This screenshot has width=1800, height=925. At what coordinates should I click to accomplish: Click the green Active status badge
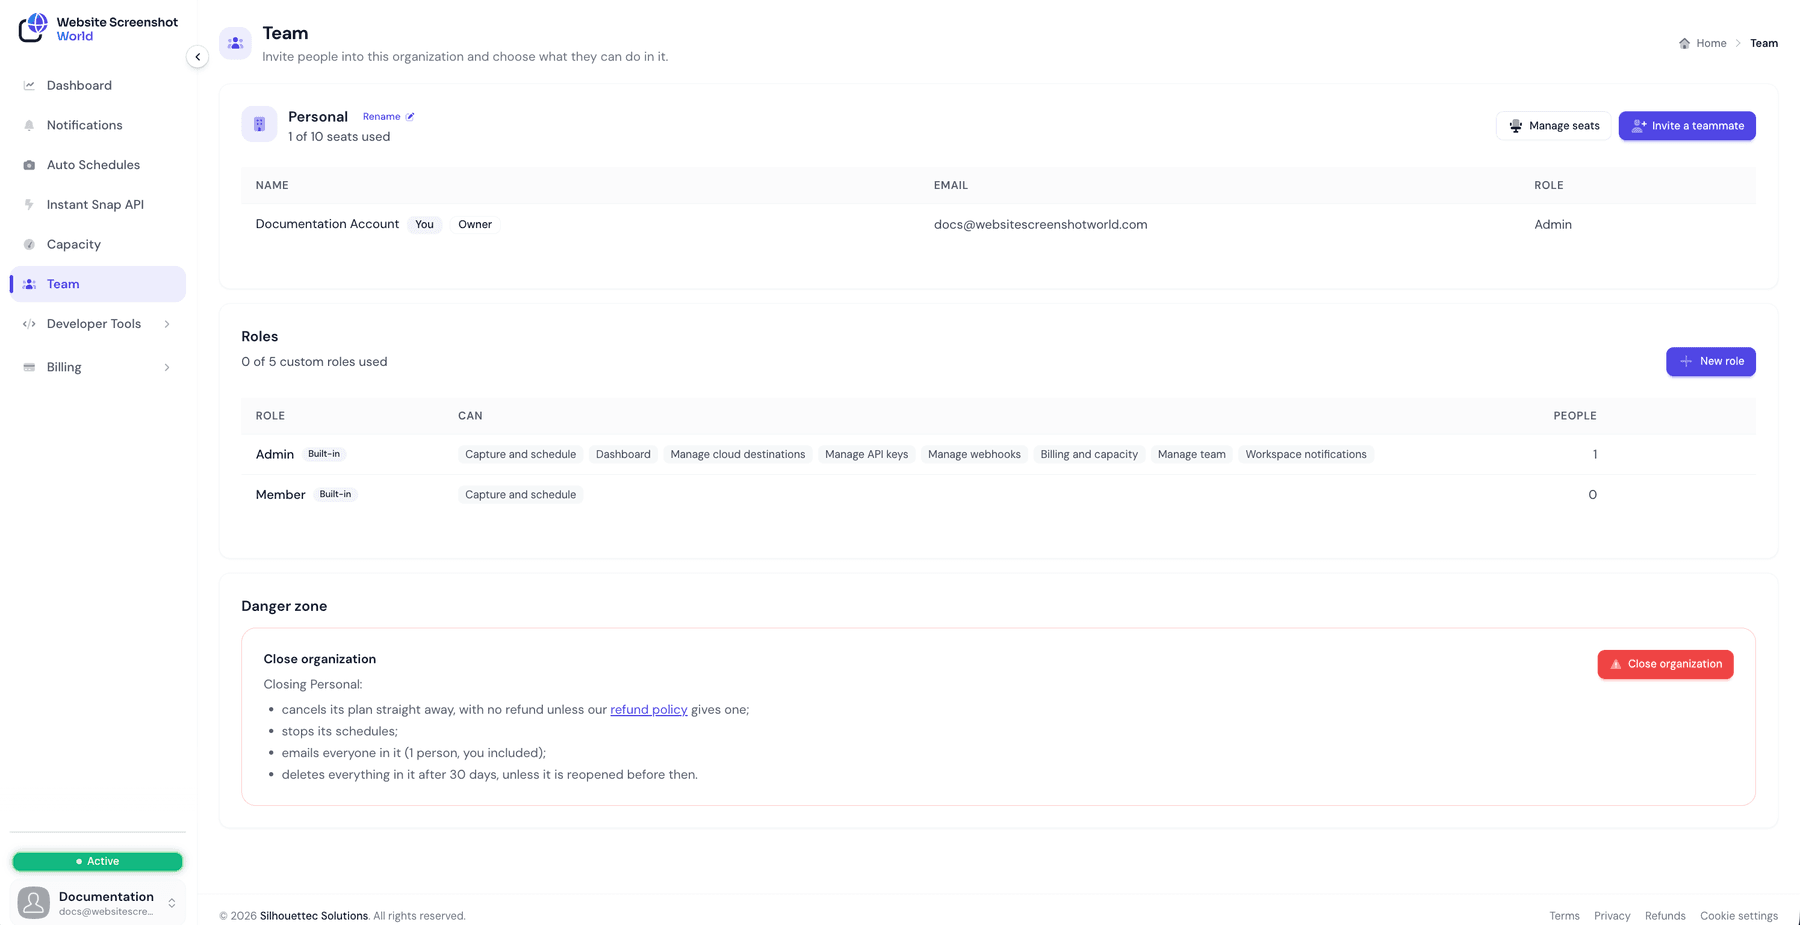point(98,861)
